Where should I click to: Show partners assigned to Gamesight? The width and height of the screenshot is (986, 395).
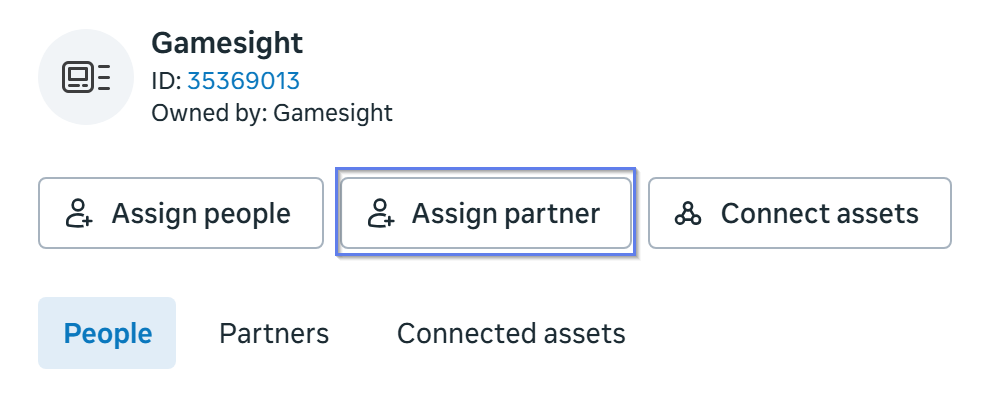point(274,333)
